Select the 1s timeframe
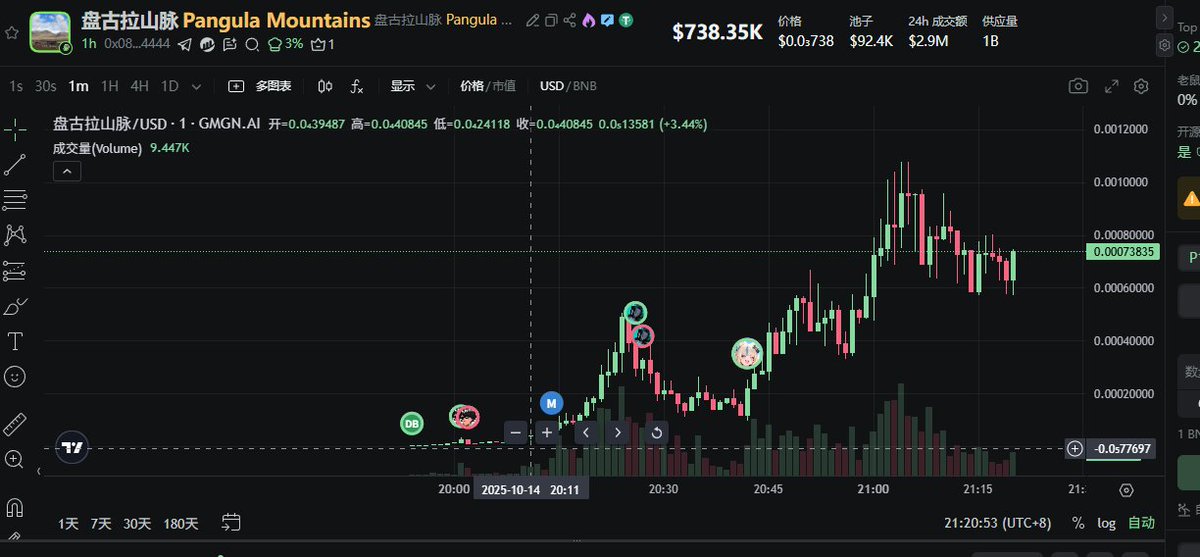Image resolution: width=1200 pixels, height=557 pixels. (x=16, y=86)
